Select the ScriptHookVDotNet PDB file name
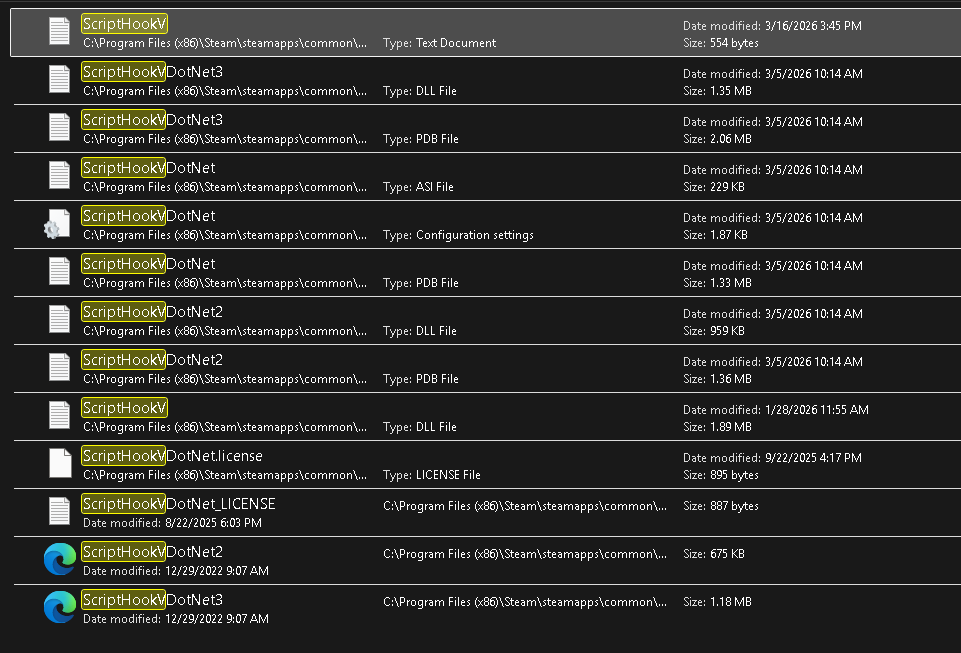Image resolution: width=961 pixels, height=653 pixels. 149,264
